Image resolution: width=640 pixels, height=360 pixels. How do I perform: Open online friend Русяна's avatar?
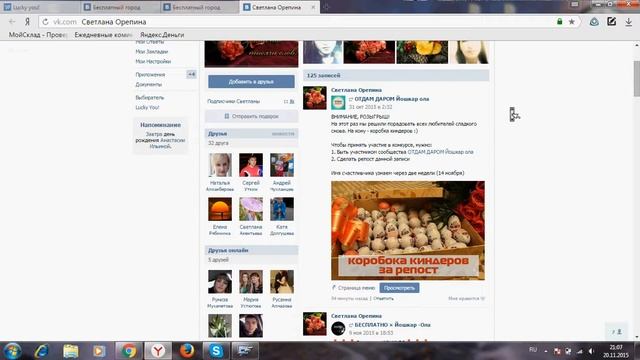[x=282, y=282]
